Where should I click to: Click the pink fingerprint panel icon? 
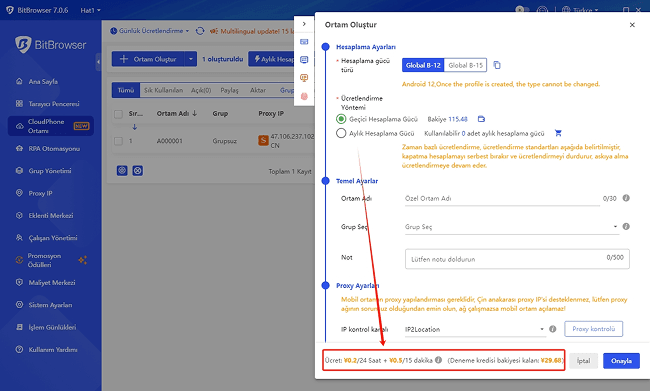pos(304,96)
